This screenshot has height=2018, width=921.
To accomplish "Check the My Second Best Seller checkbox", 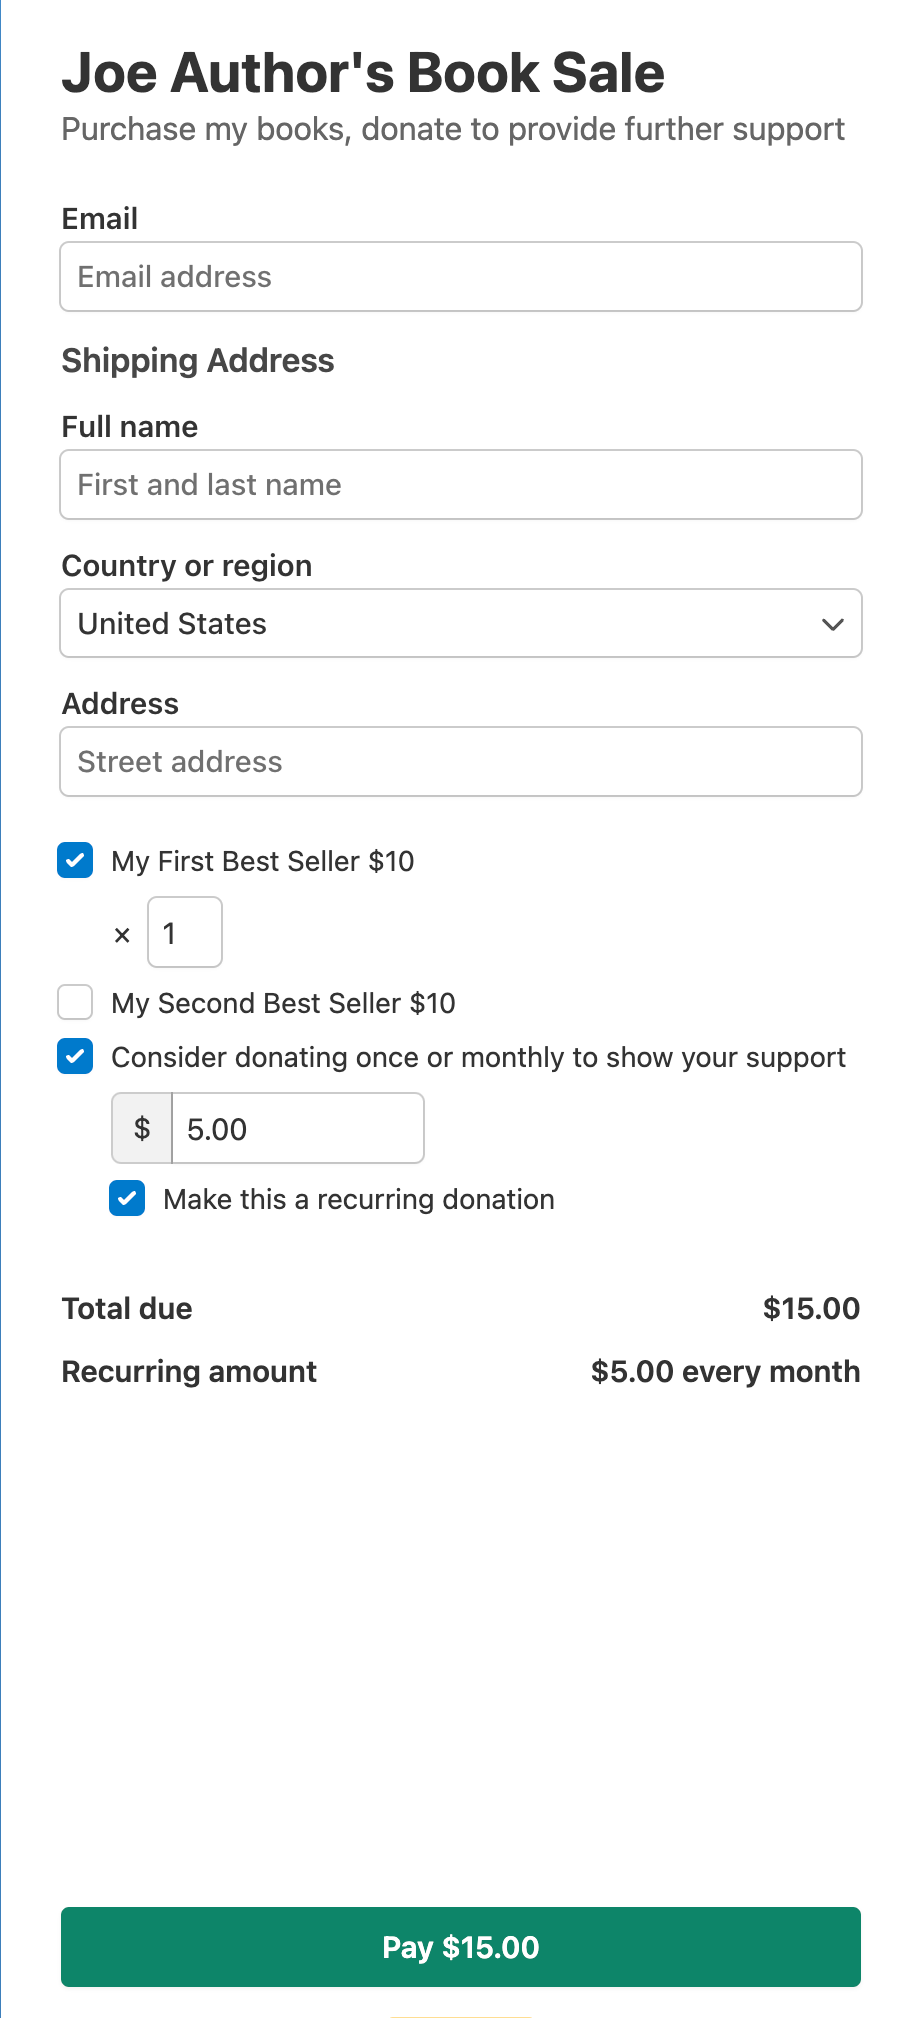I will (76, 1002).
